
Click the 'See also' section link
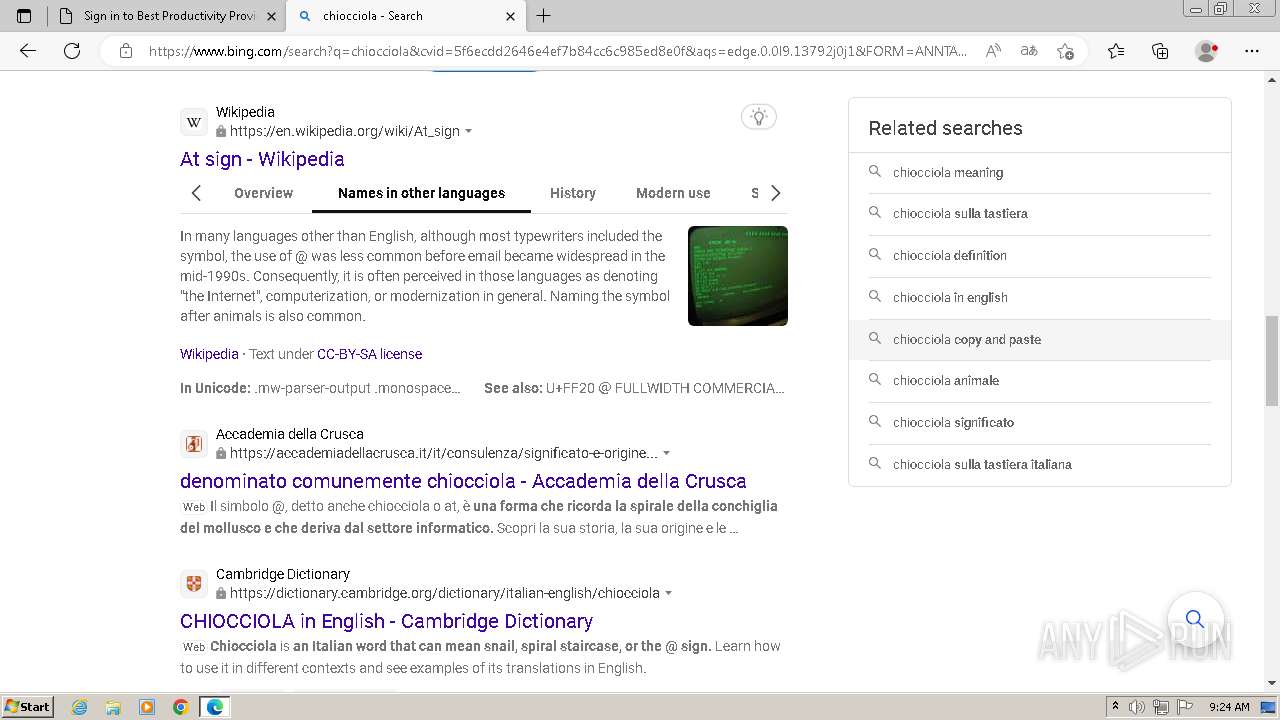[634, 388]
